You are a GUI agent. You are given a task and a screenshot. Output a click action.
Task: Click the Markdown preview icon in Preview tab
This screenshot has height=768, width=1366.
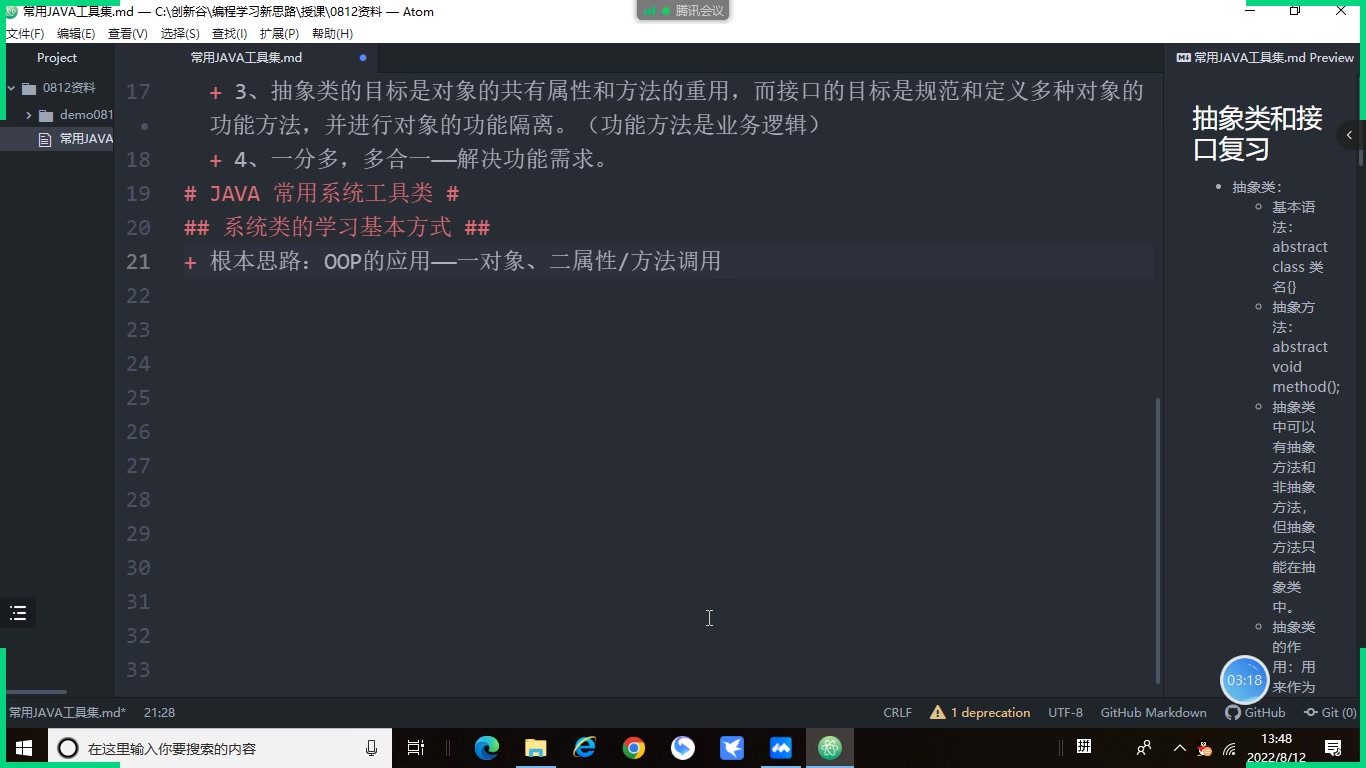tap(1183, 58)
